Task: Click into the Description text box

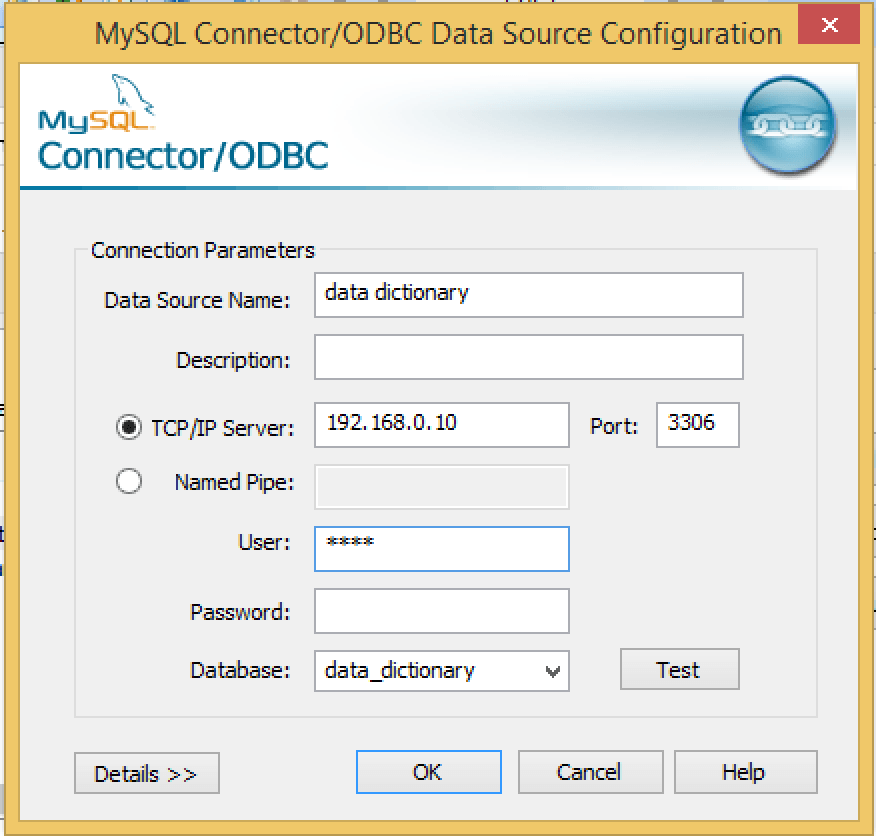Action: (x=528, y=357)
